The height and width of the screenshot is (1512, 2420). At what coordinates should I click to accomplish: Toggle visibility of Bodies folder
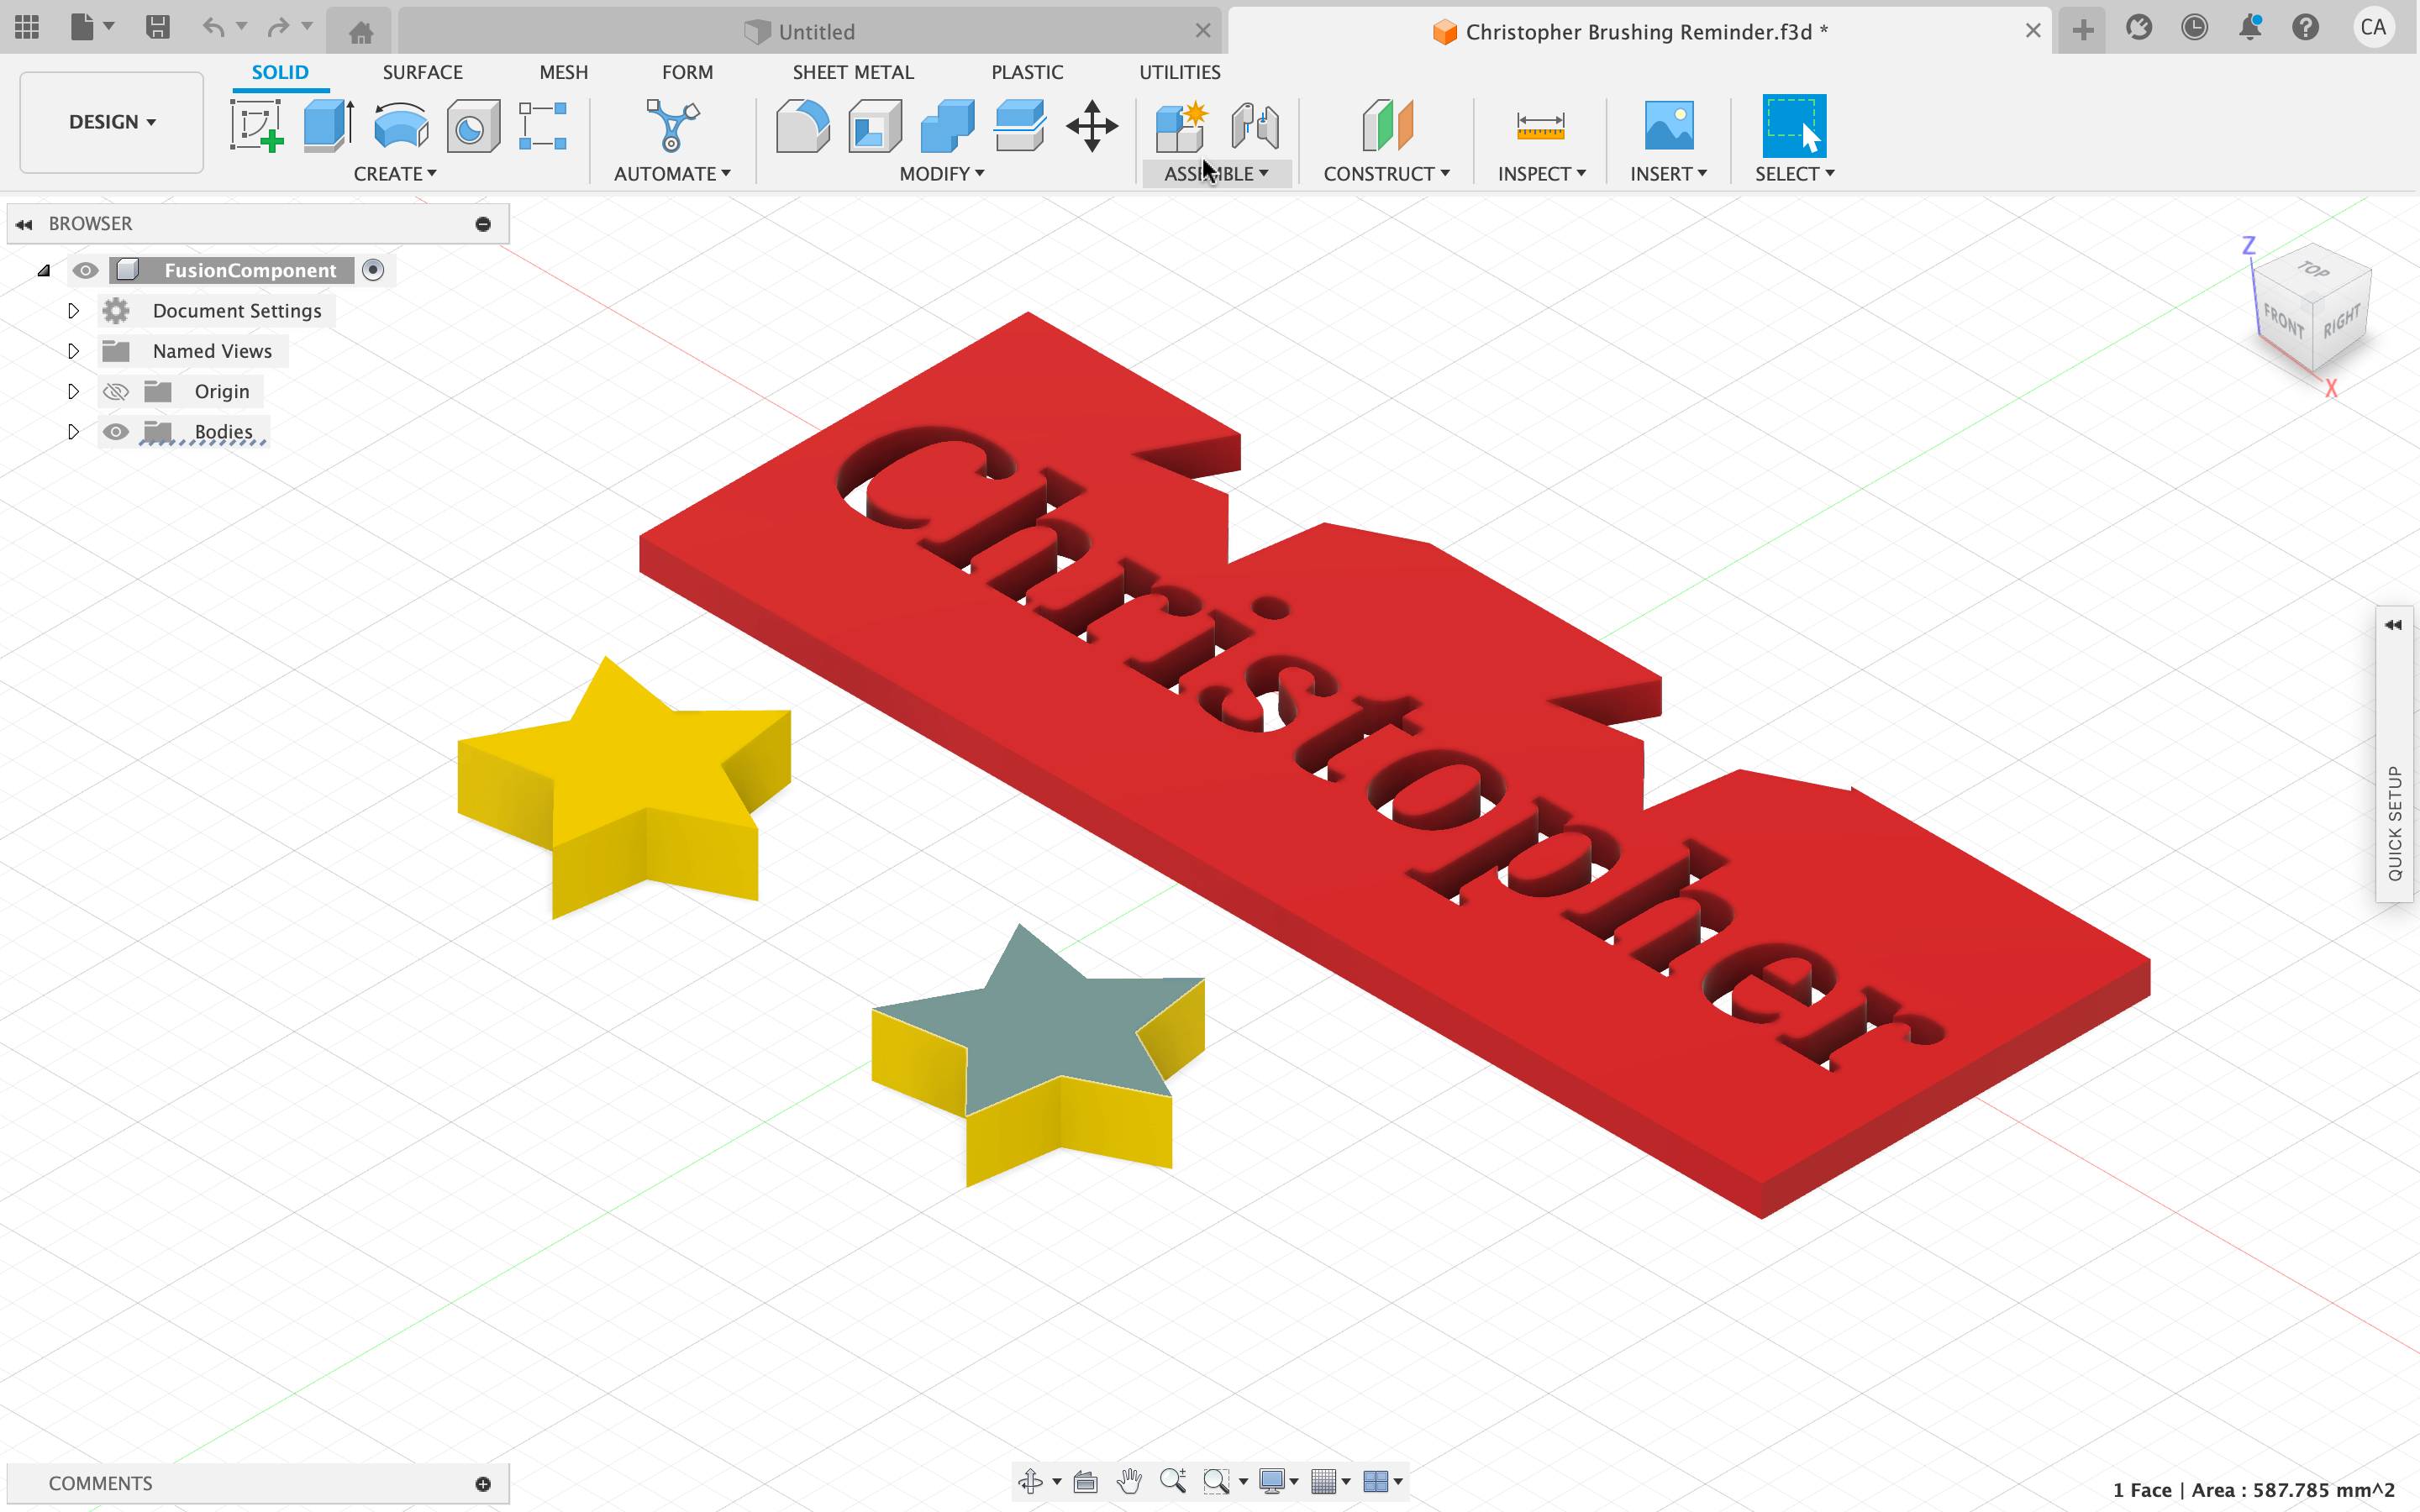(117, 430)
